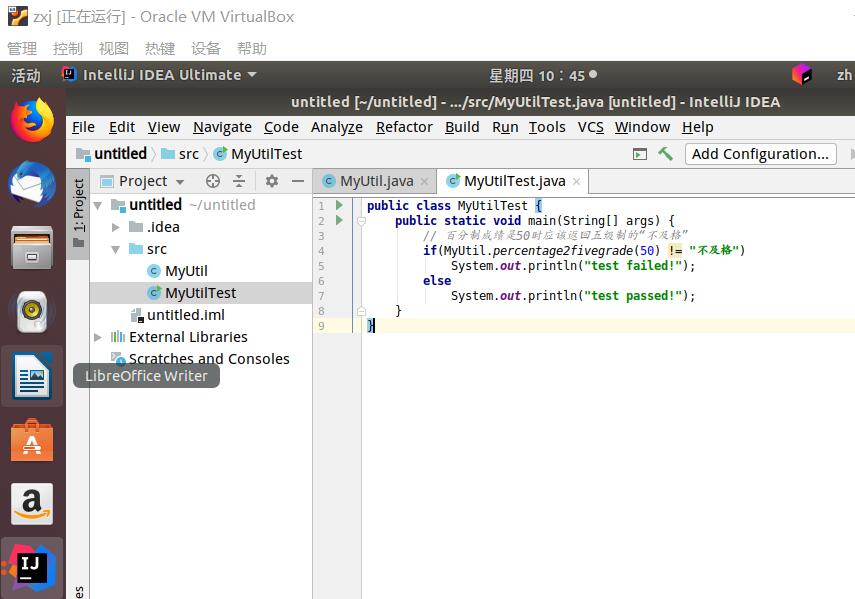This screenshot has width=855, height=599.
Task: Open the Window menu
Action: click(x=642, y=127)
